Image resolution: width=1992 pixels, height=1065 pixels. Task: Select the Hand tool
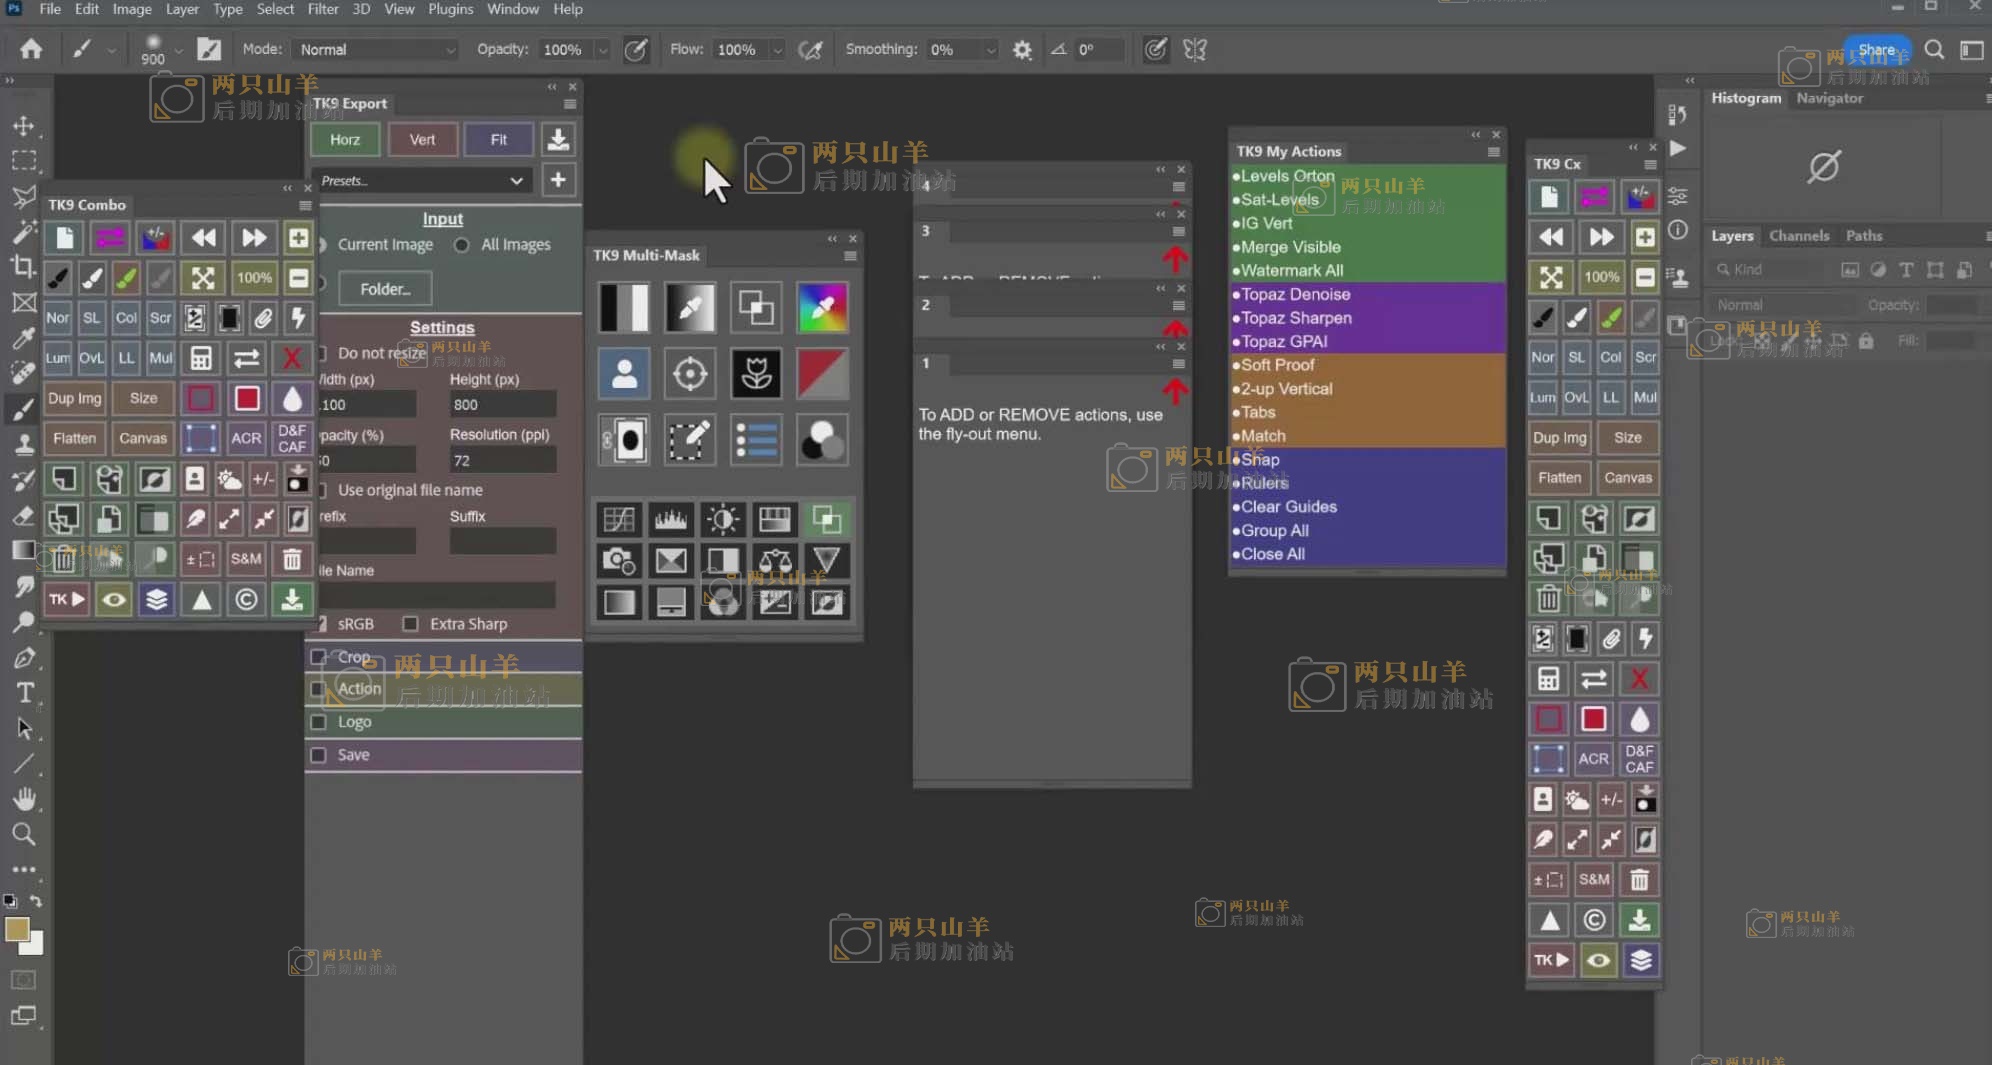24,799
